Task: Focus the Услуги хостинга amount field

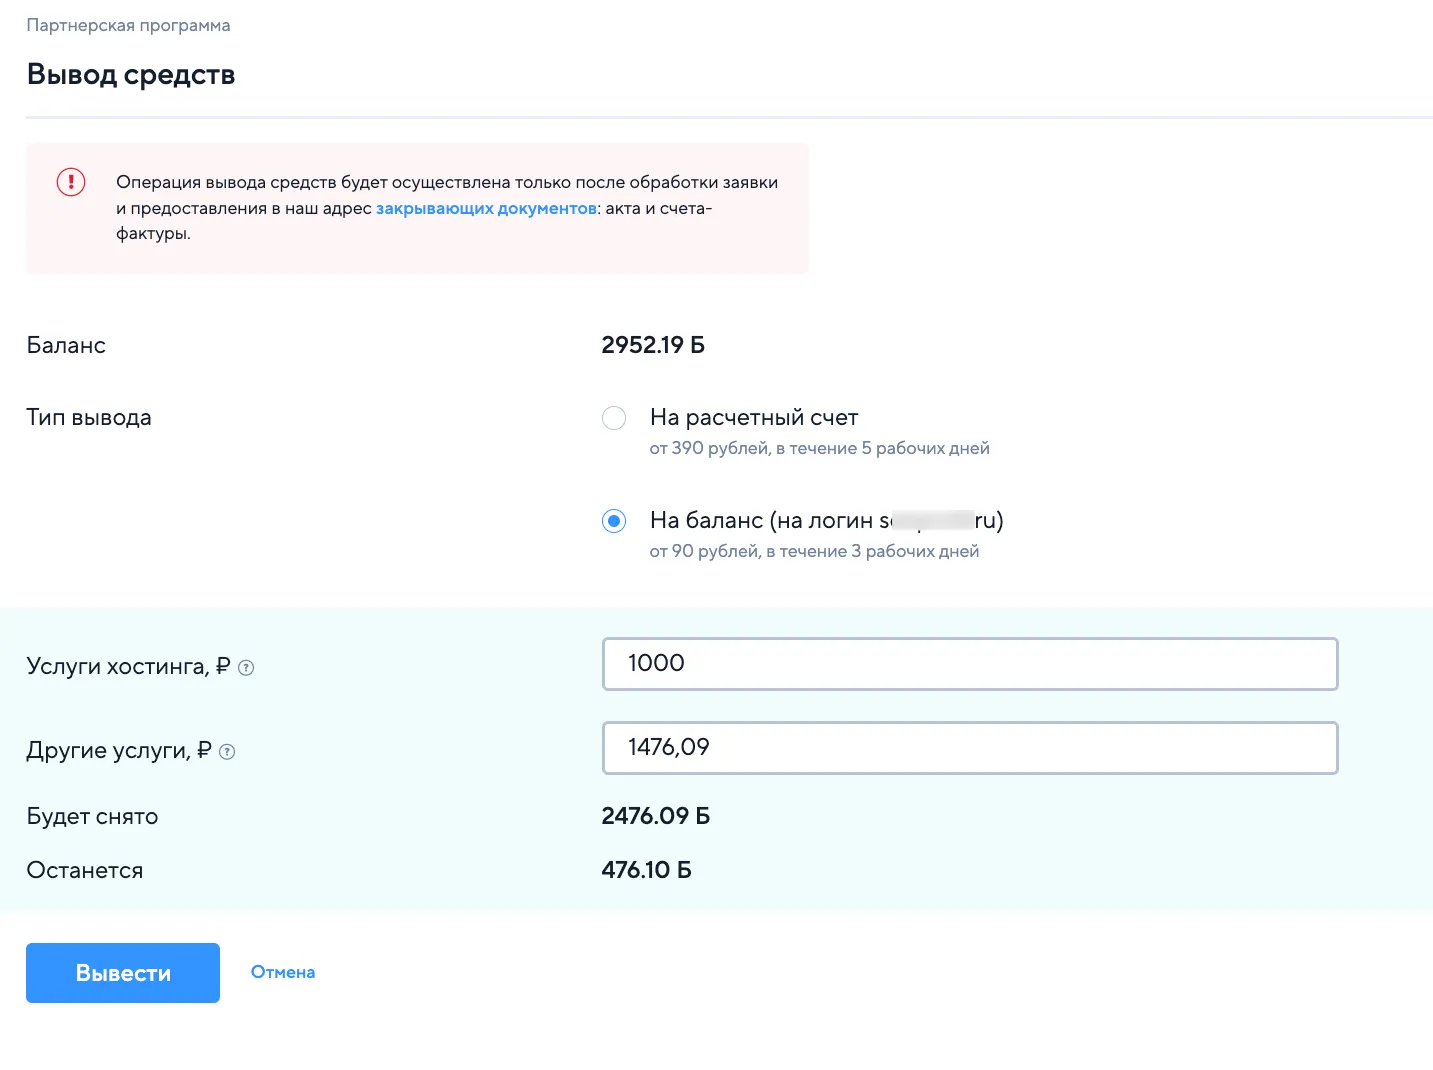Action: 969,664
